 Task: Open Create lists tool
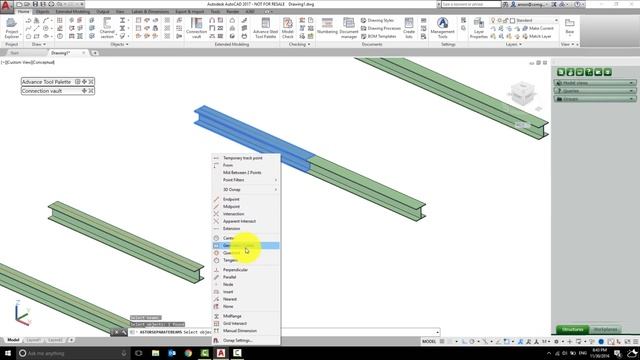tap(409, 28)
